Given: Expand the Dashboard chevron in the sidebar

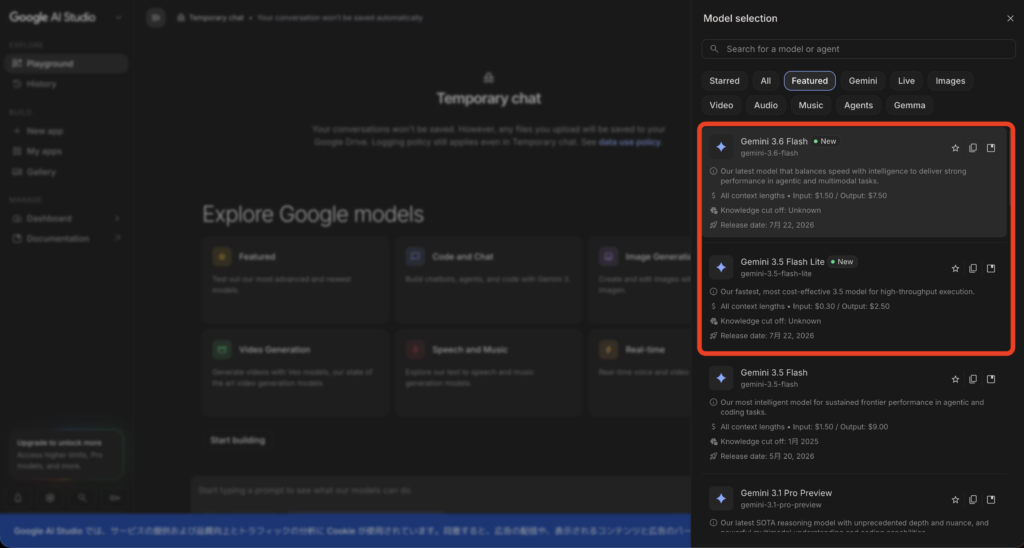Looking at the screenshot, I should click(118, 219).
